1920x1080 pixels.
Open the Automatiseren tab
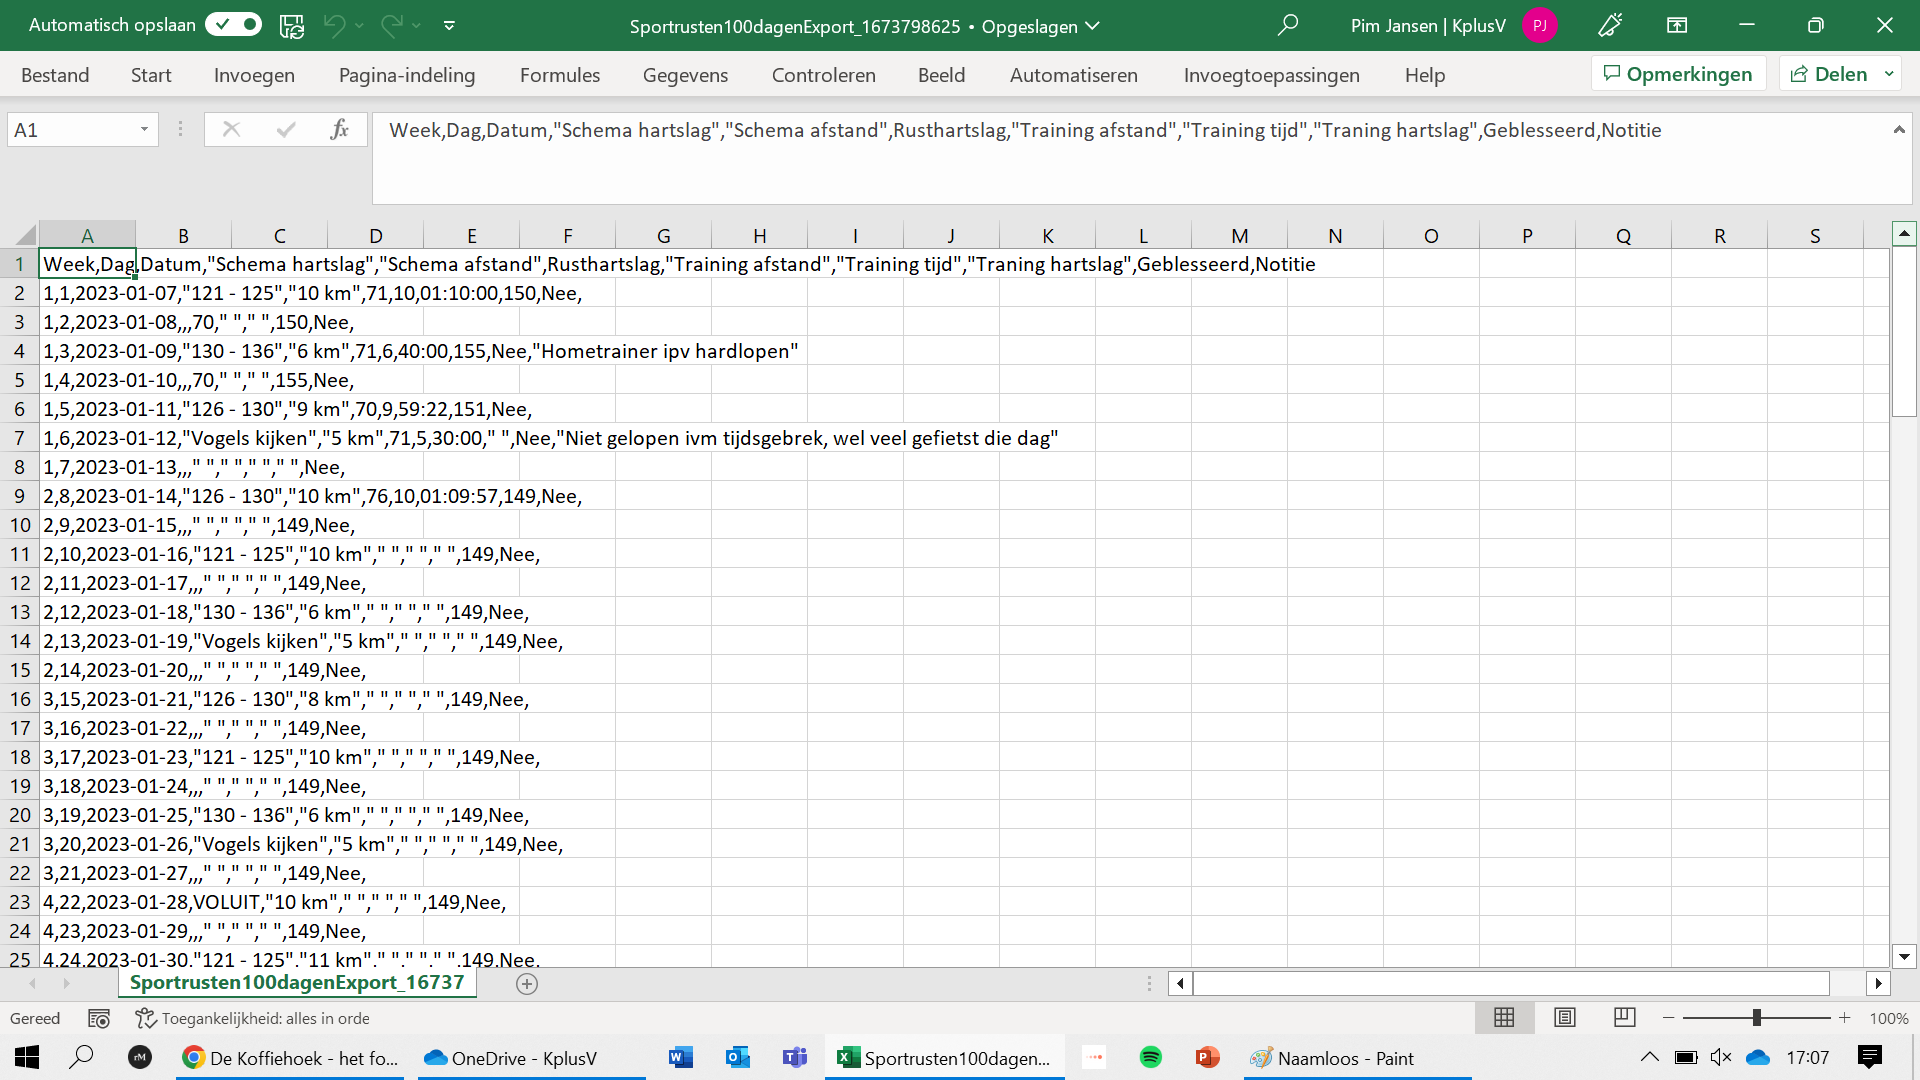point(1073,75)
